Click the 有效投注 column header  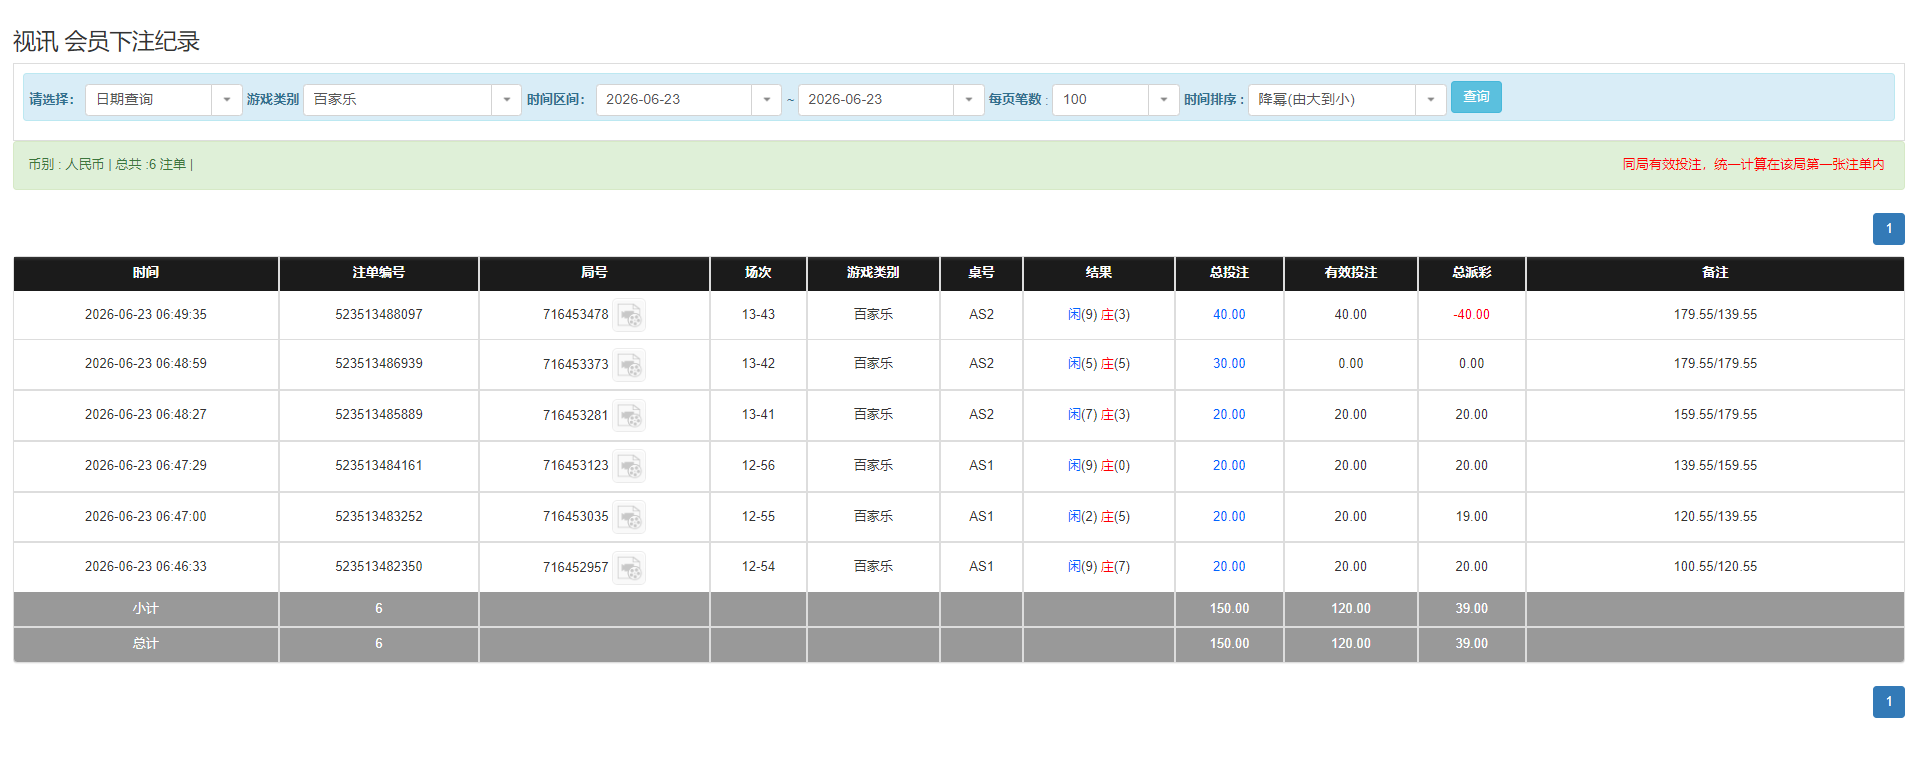(x=1351, y=273)
